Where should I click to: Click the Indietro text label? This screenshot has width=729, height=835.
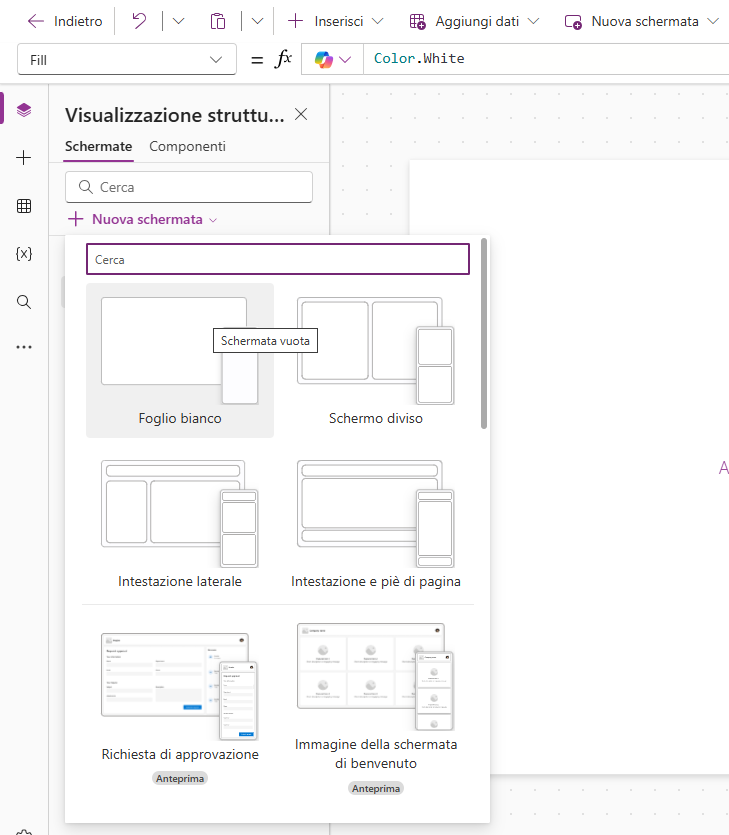point(78,21)
